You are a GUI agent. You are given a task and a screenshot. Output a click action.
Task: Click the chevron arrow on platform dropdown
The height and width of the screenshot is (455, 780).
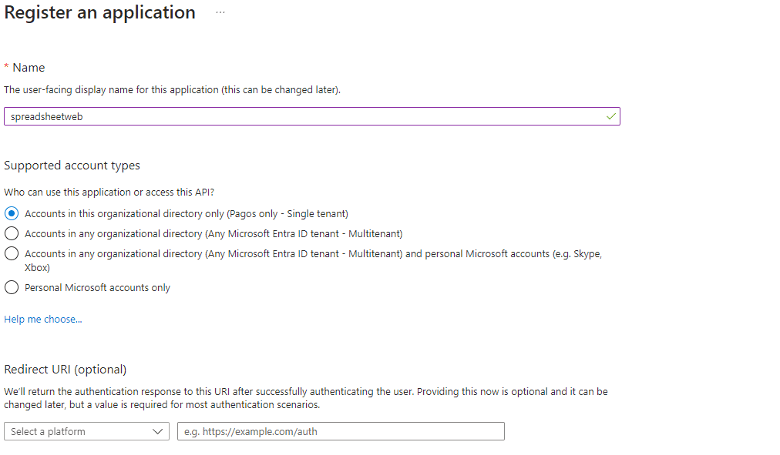(158, 432)
